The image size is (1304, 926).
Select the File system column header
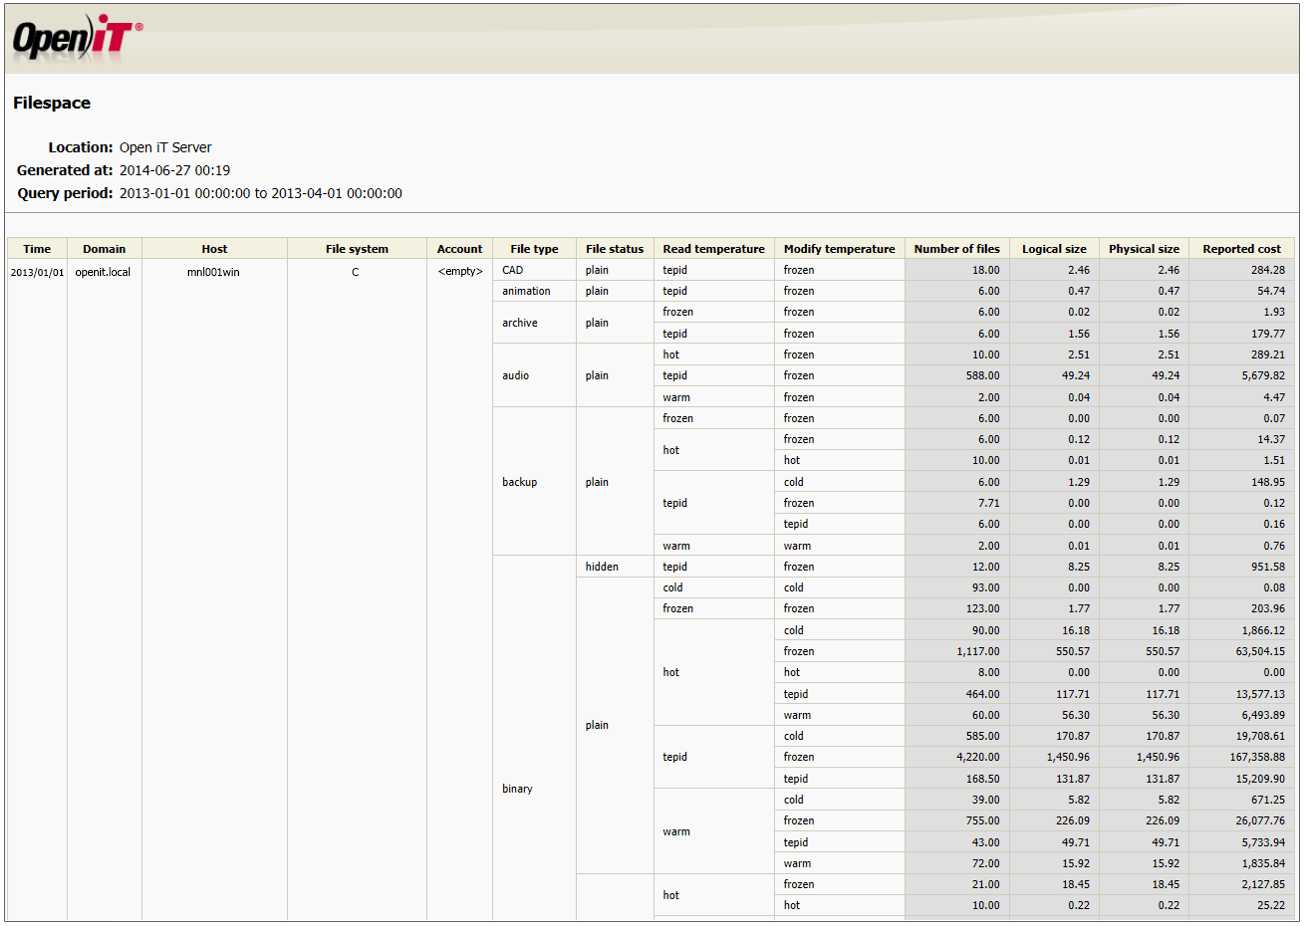coord(357,249)
